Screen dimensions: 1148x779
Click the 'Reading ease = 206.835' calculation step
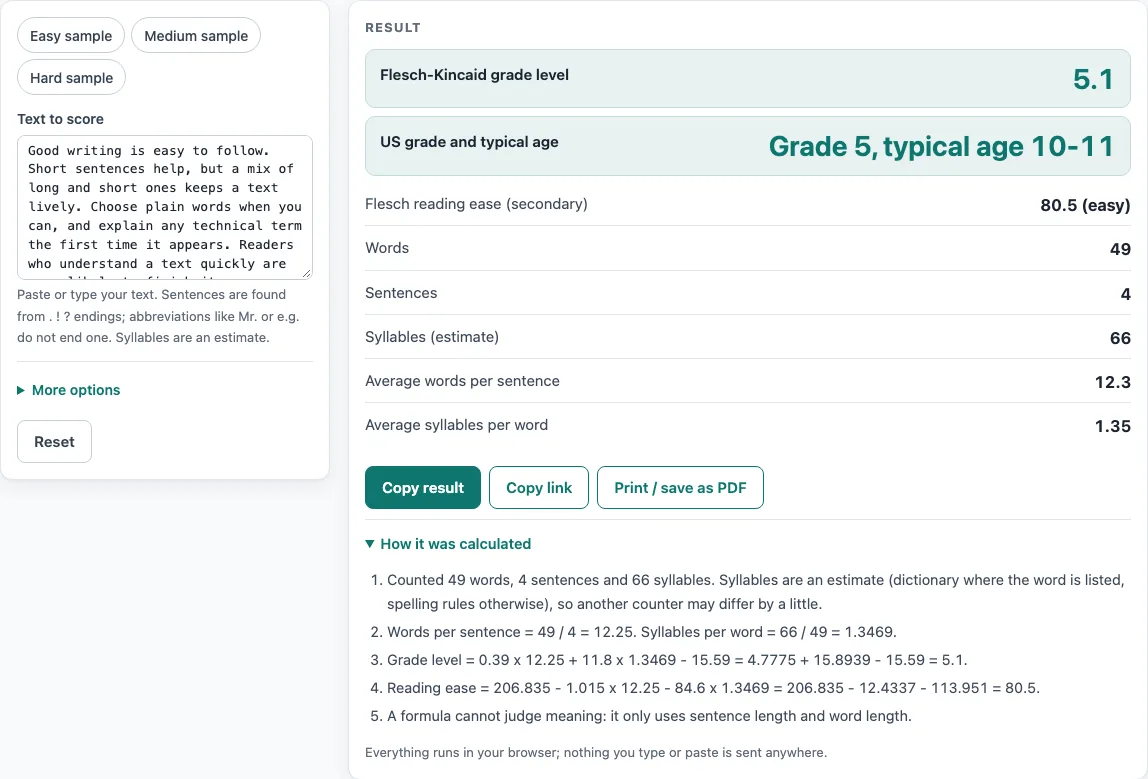pyautogui.click(x=714, y=687)
